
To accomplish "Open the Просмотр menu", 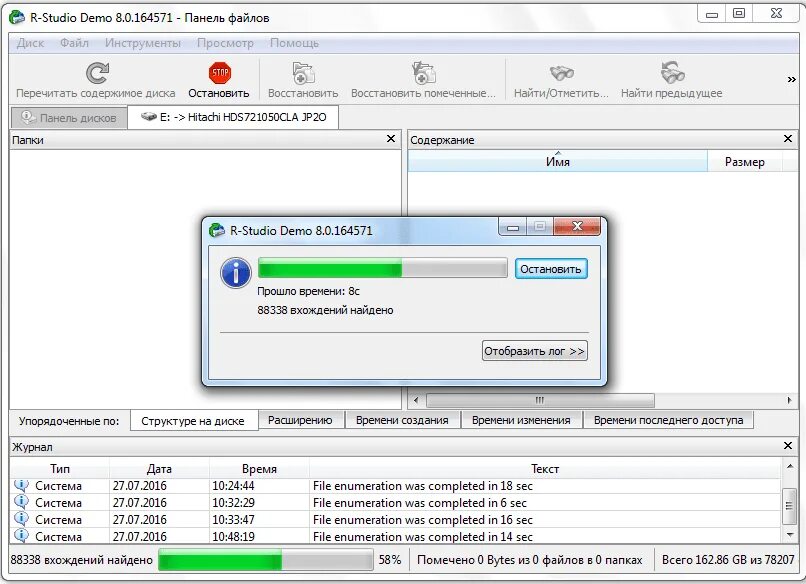I will tap(225, 43).
